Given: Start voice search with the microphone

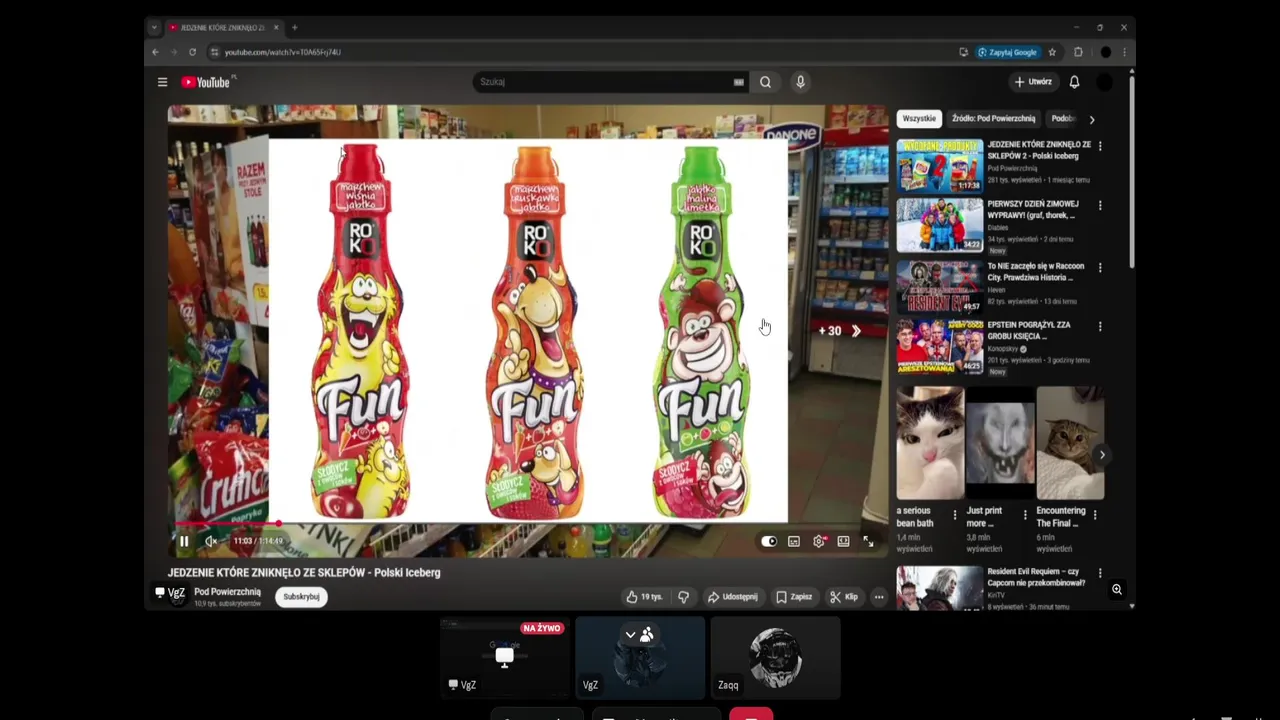Looking at the screenshot, I should click(x=800, y=82).
